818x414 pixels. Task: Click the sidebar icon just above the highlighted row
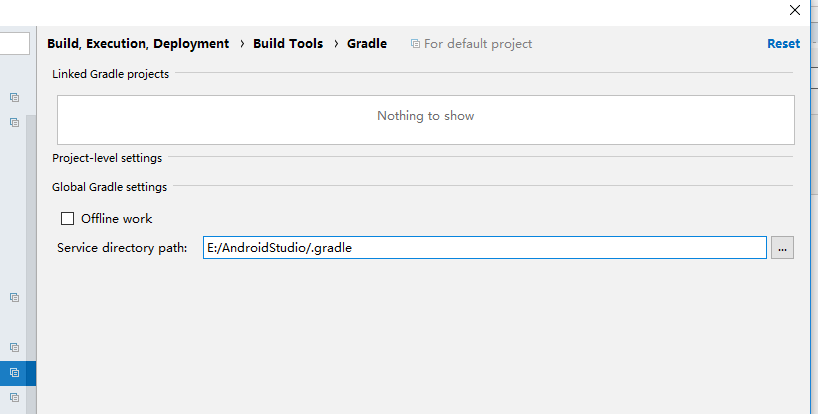click(x=15, y=348)
